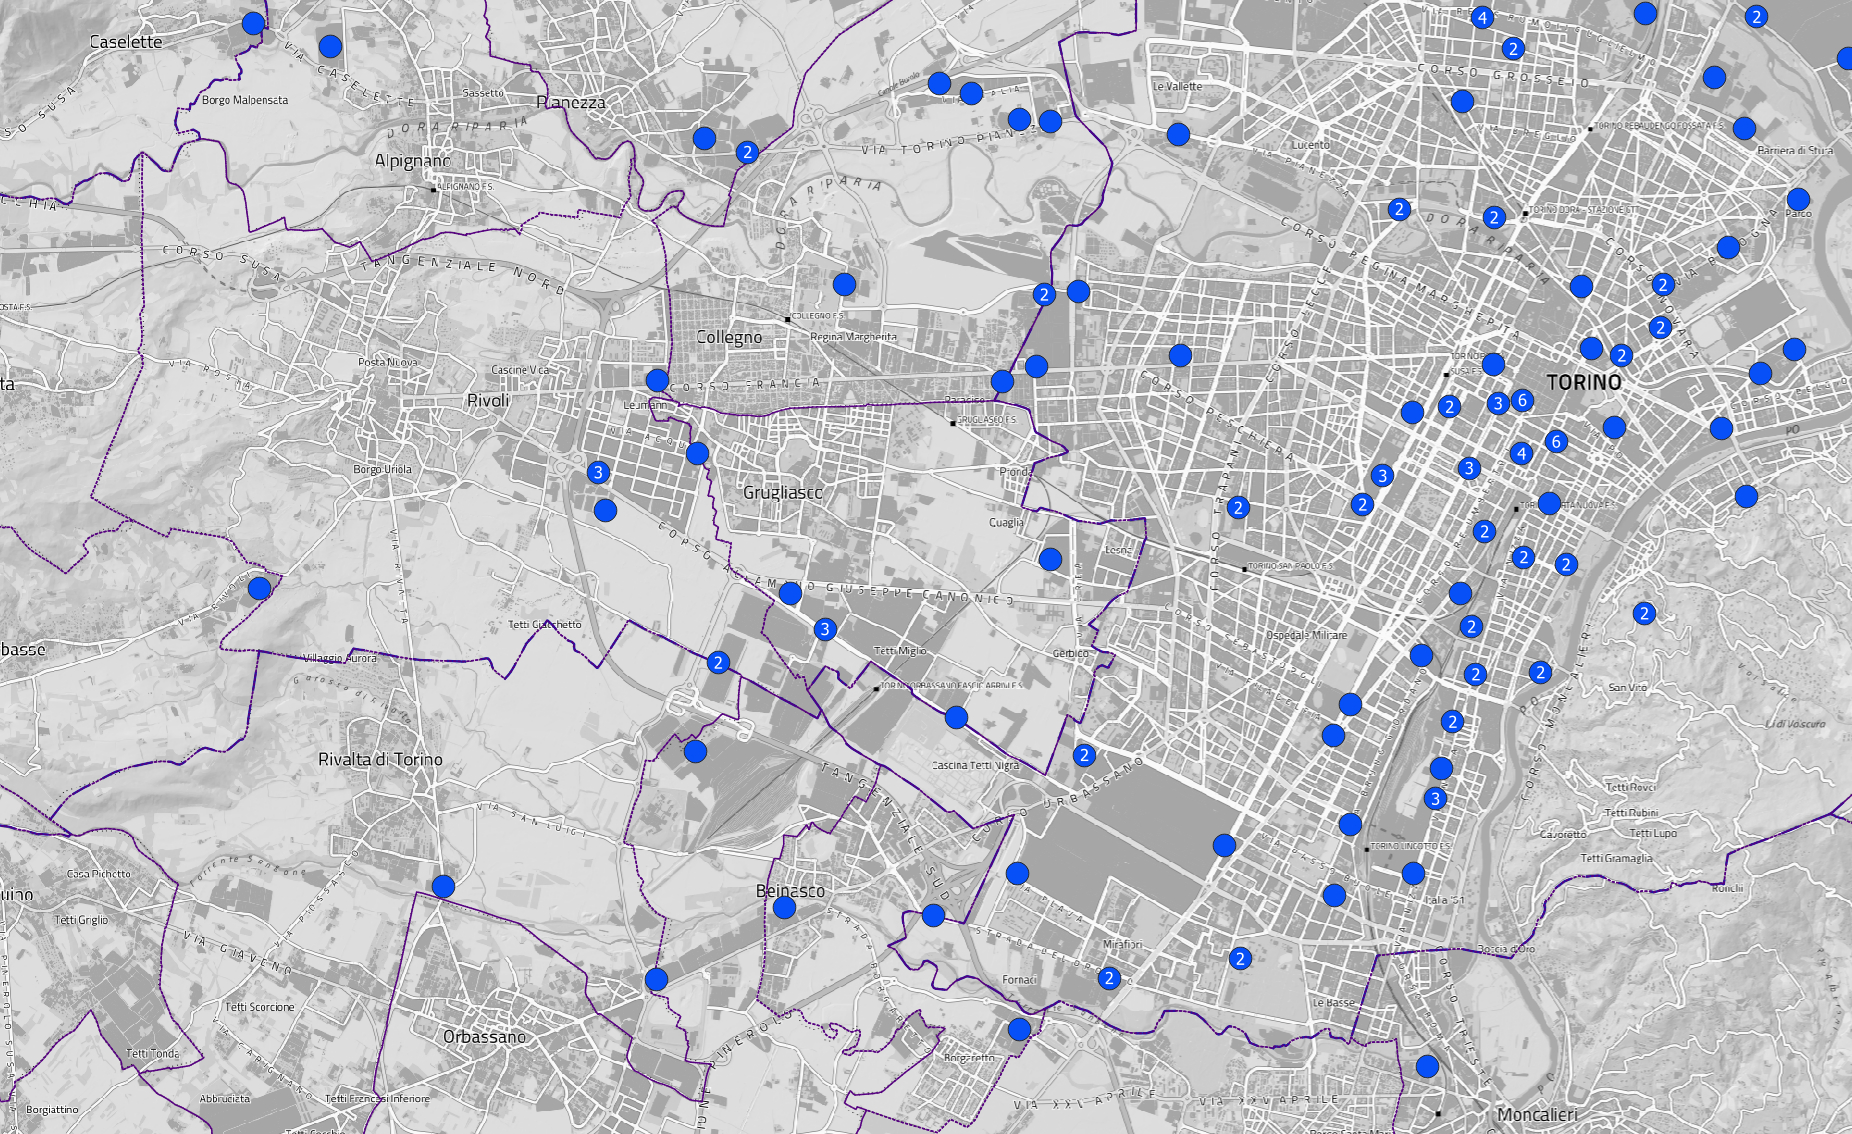Image resolution: width=1852 pixels, height=1134 pixels.
Task: Click the marker on Via Sangone in the west
Action: 260,588
